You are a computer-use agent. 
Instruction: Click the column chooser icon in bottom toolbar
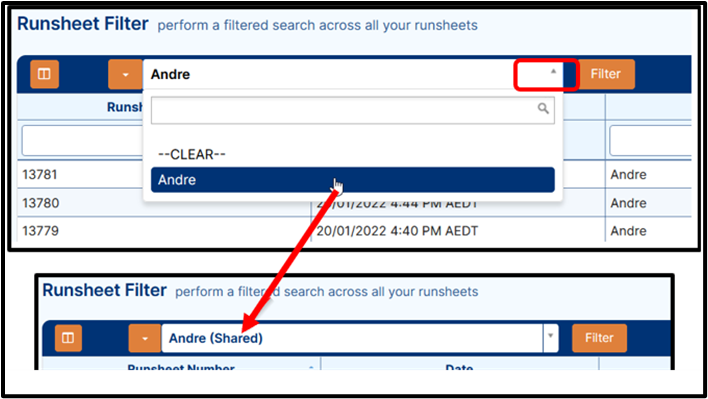pos(68,338)
